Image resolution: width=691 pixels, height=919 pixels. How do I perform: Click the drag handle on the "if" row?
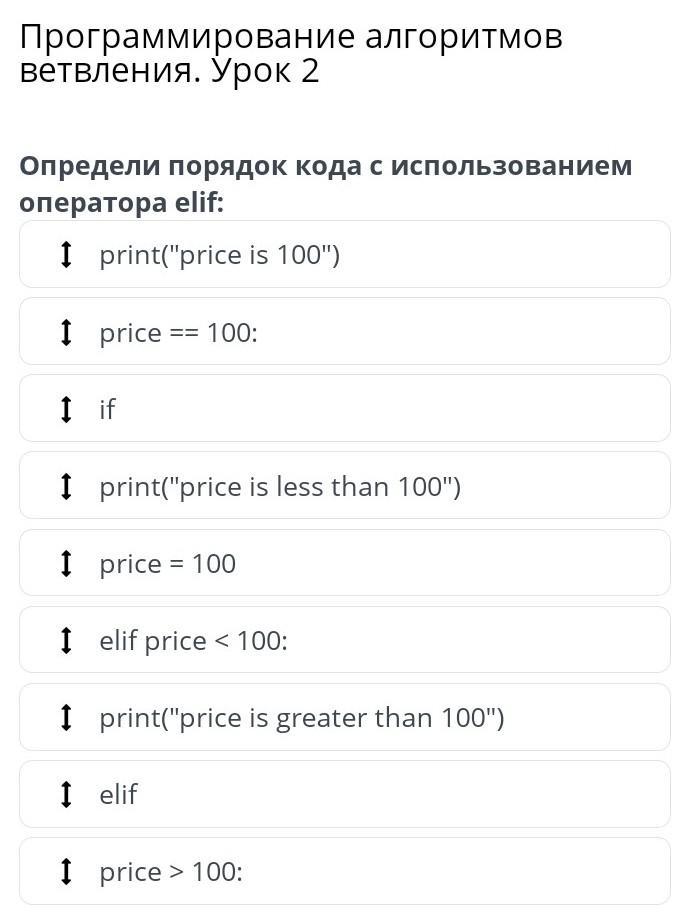(66, 409)
